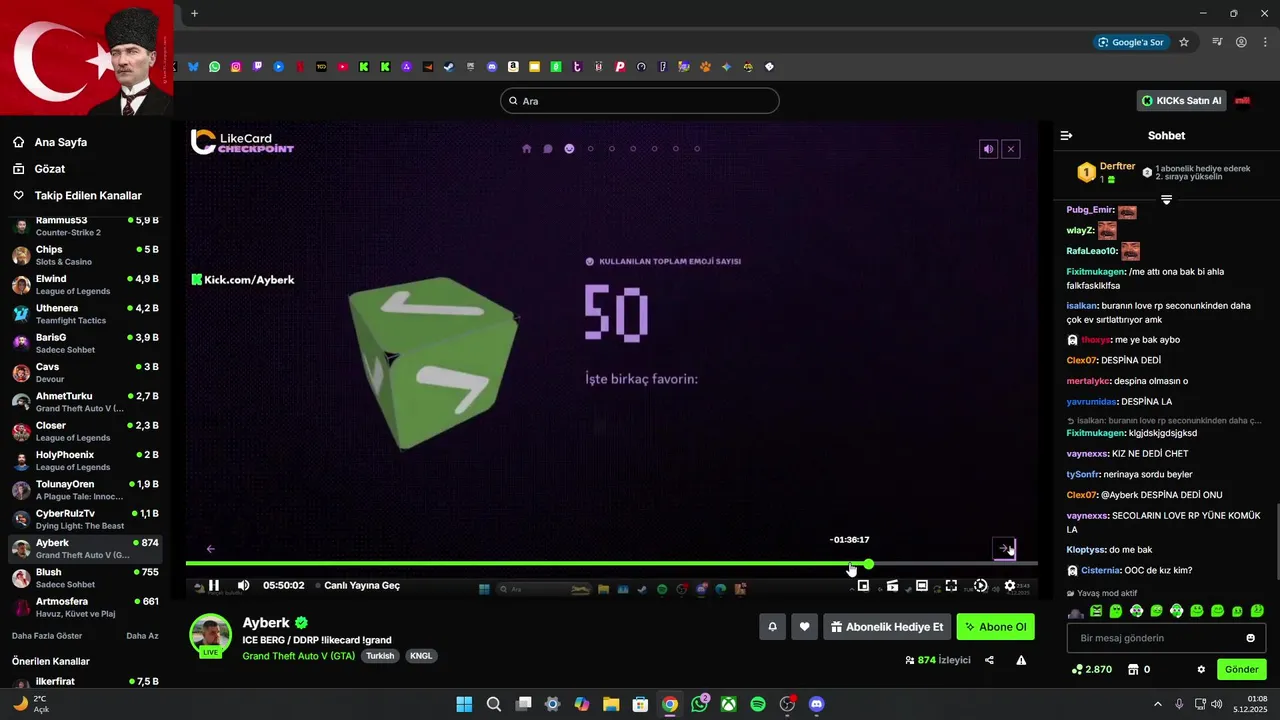Click the Checkpoint recap sound toggle
This screenshot has height=720, width=1280.
(x=988, y=149)
